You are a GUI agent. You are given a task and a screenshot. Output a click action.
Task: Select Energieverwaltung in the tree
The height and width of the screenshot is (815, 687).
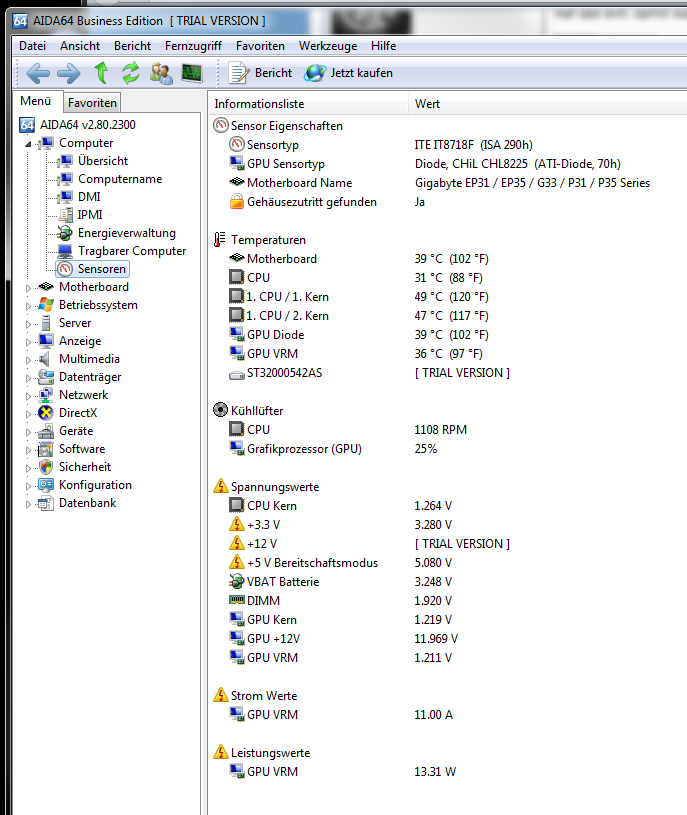pos(127,233)
